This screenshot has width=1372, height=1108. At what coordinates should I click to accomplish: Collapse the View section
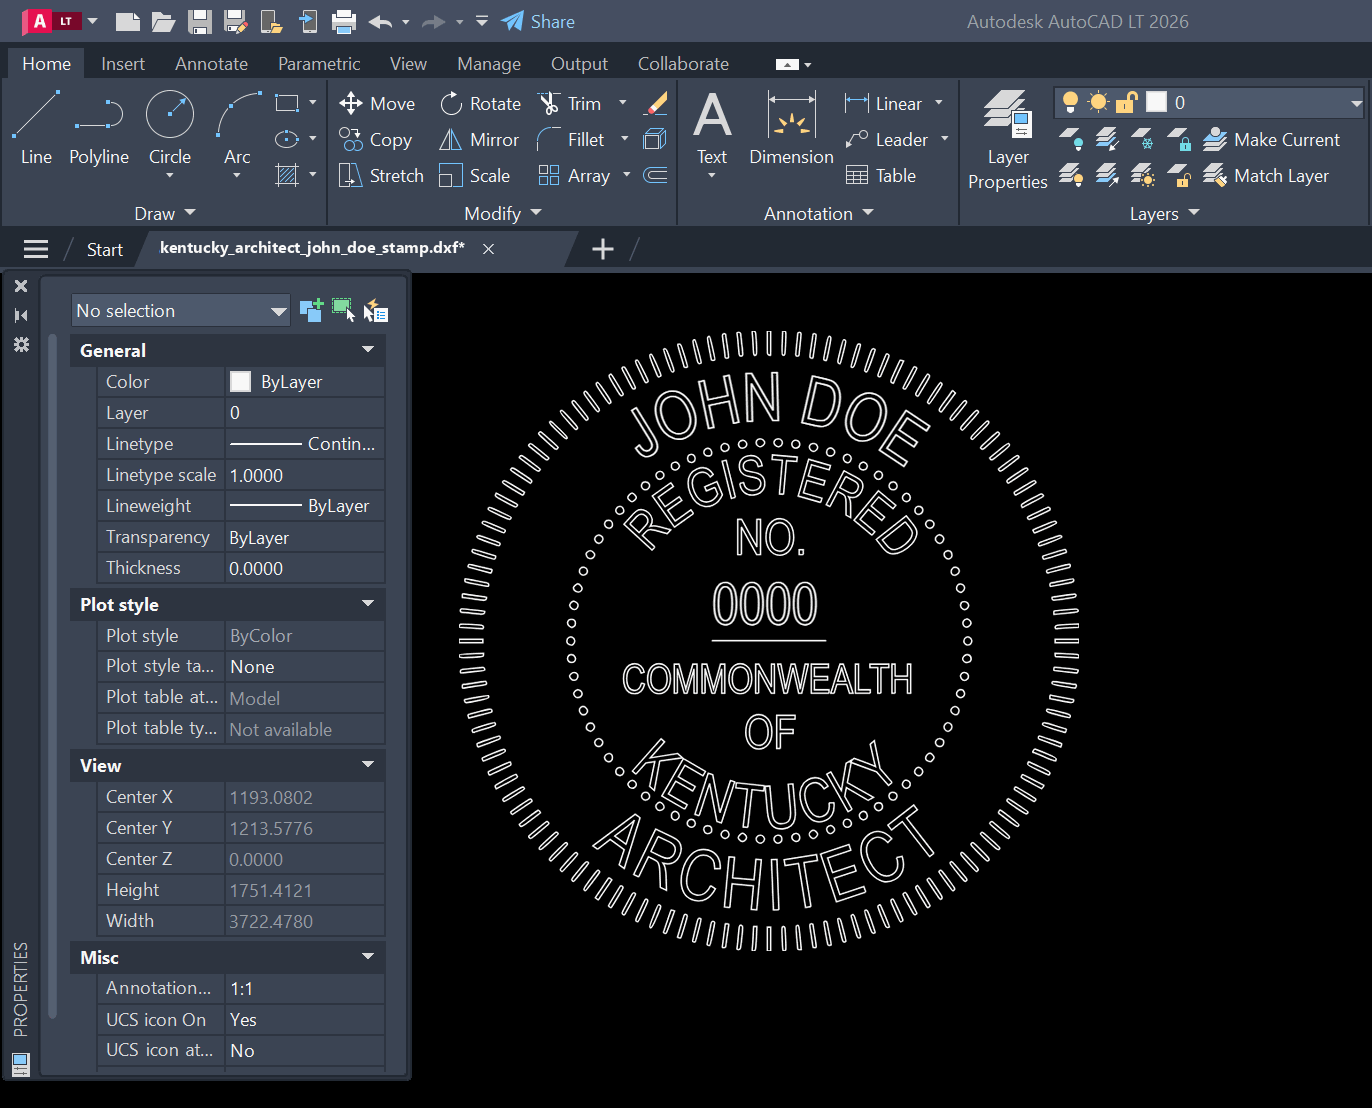[368, 765]
